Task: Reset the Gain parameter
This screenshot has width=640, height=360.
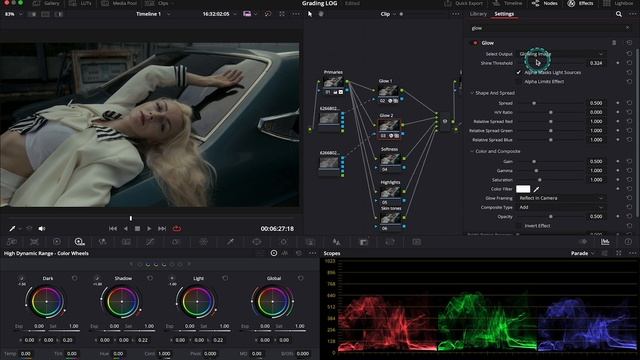Action: 629,162
